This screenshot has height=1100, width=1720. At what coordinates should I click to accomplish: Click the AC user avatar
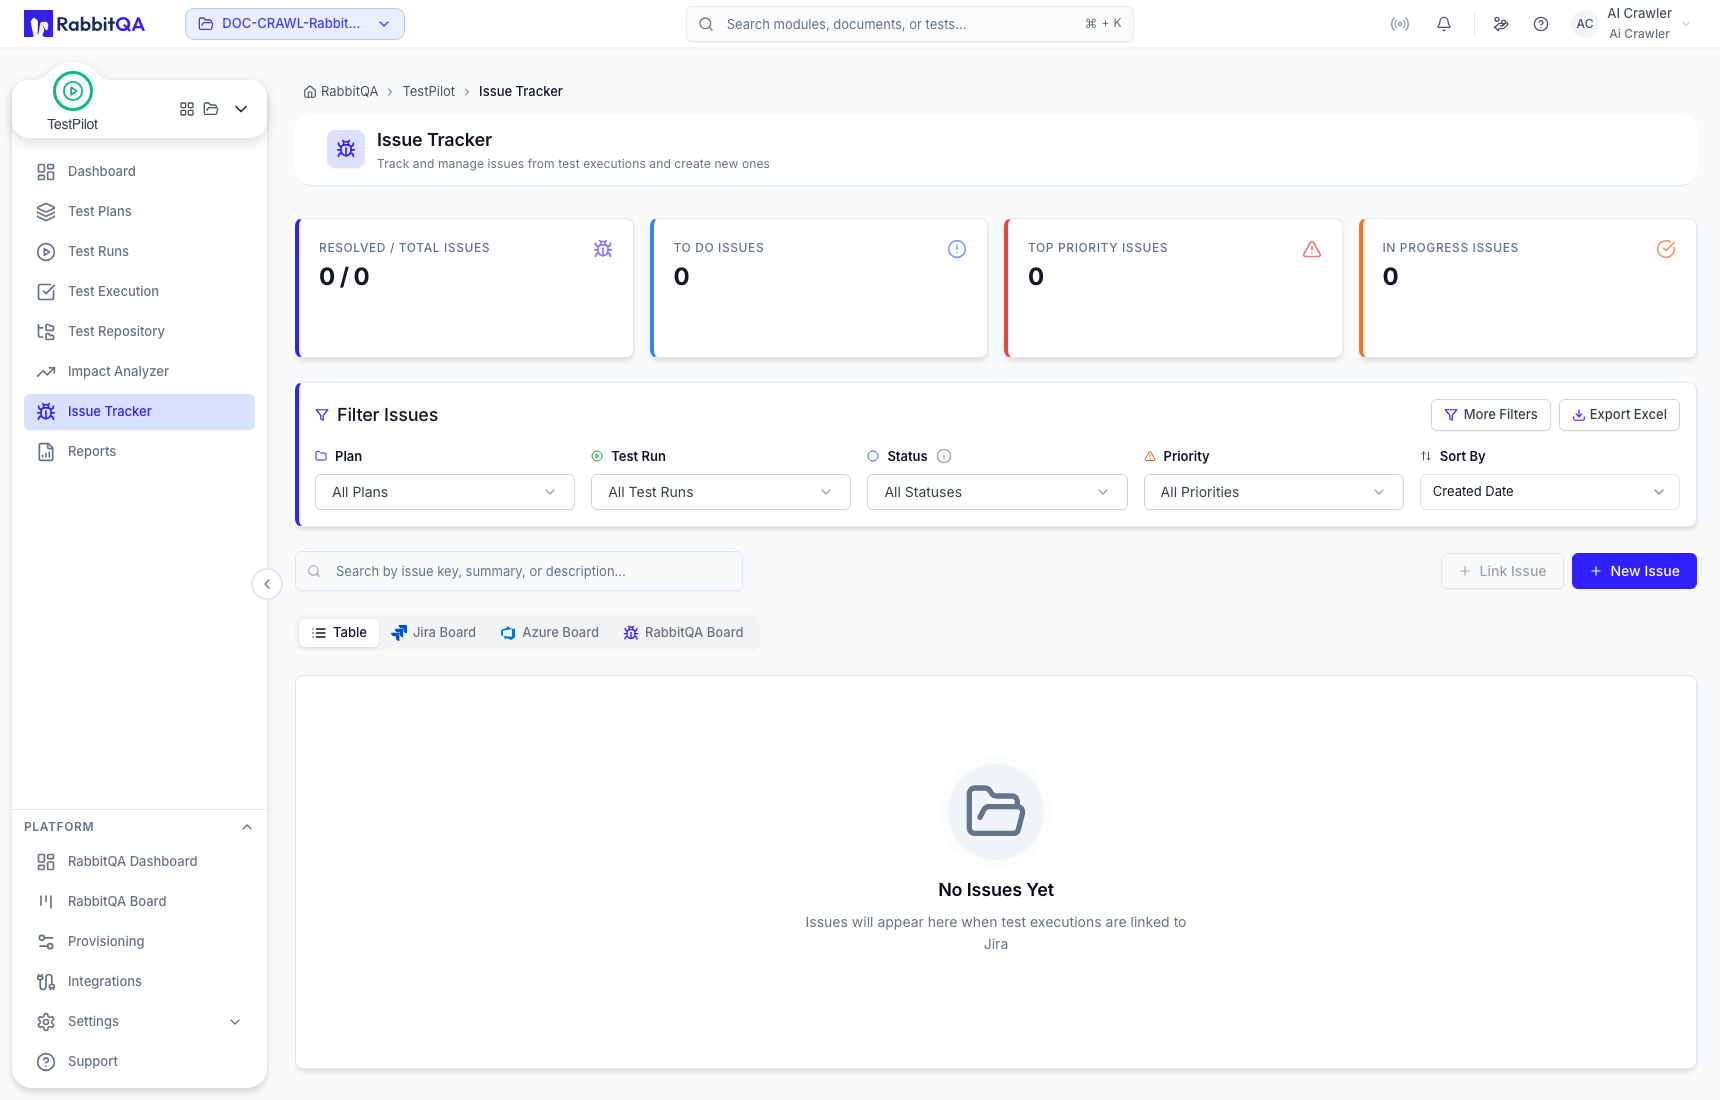pyautogui.click(x=1585, y=24)
